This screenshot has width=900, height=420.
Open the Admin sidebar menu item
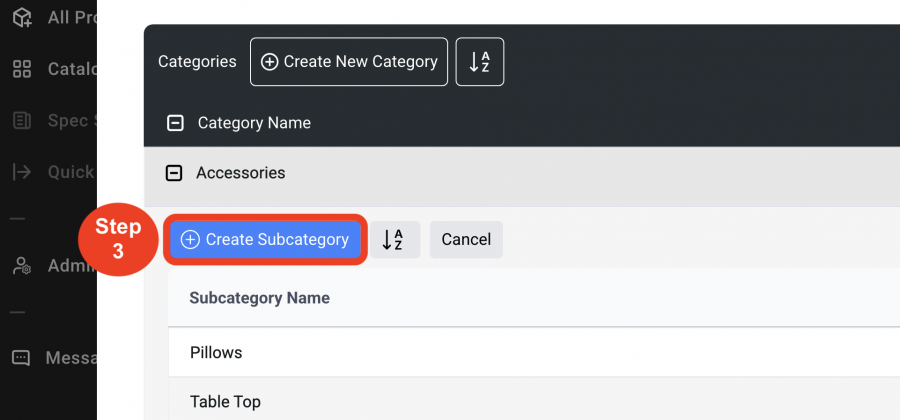click(x=70, y=266)
